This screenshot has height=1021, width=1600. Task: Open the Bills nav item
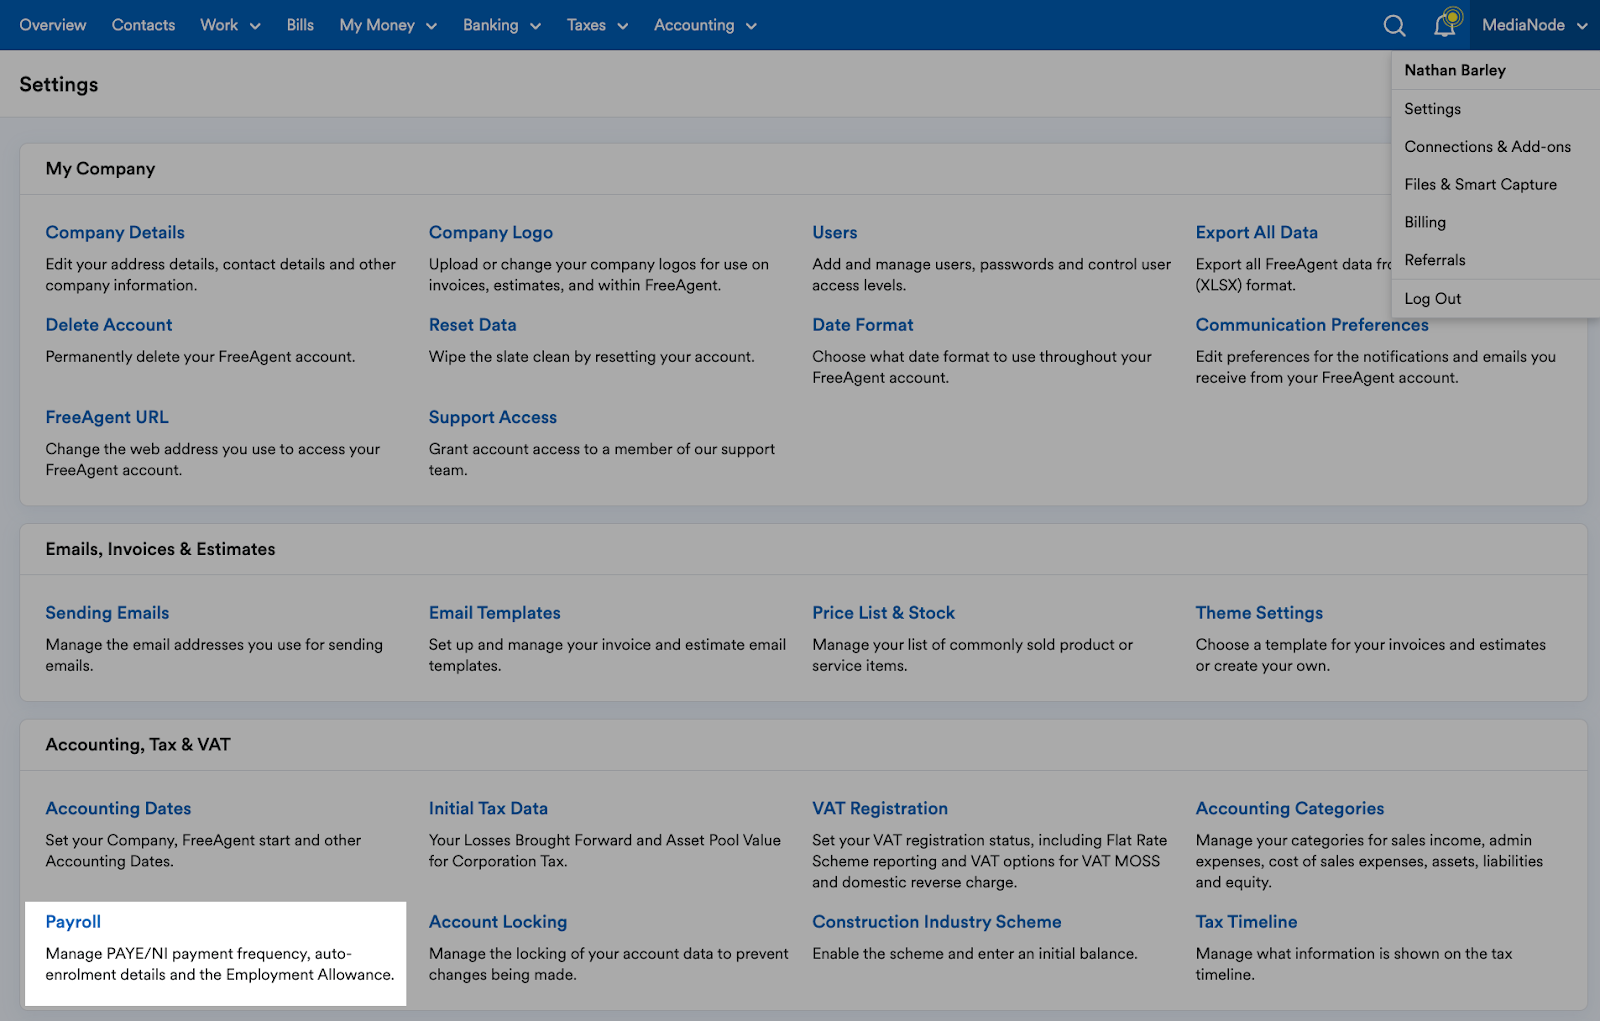pyautogui.click(x=300, y=25)
